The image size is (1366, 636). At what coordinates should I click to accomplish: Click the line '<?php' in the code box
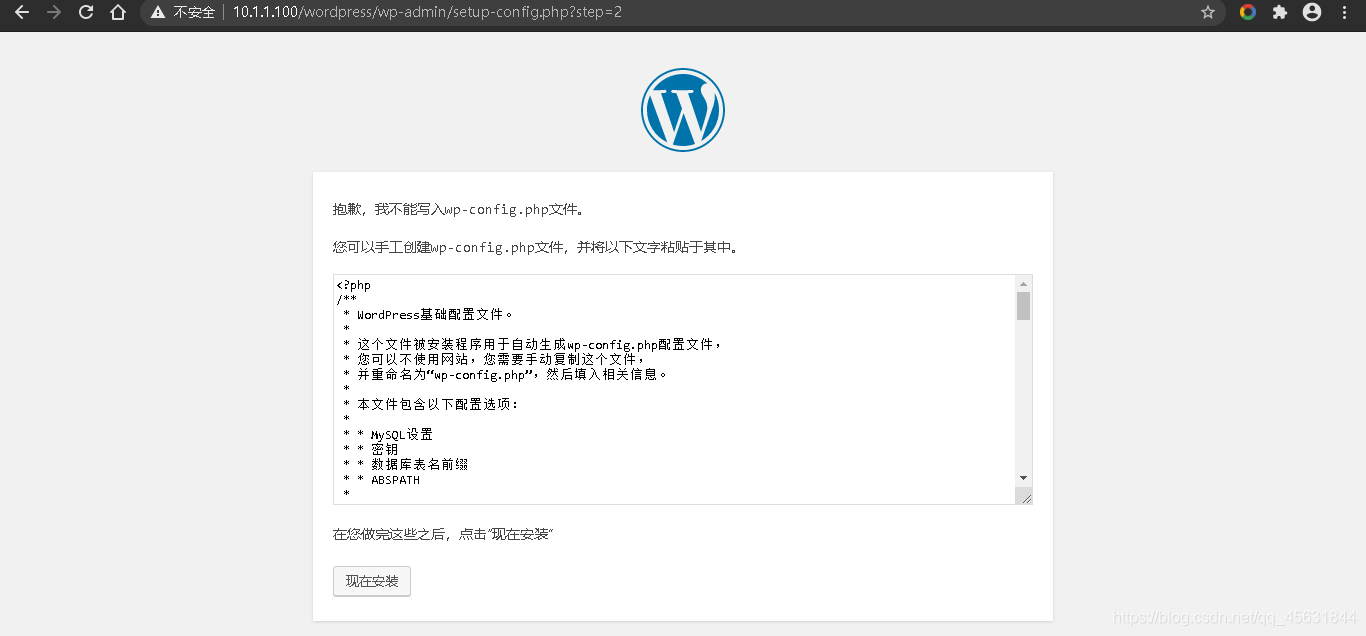point(354,285)
